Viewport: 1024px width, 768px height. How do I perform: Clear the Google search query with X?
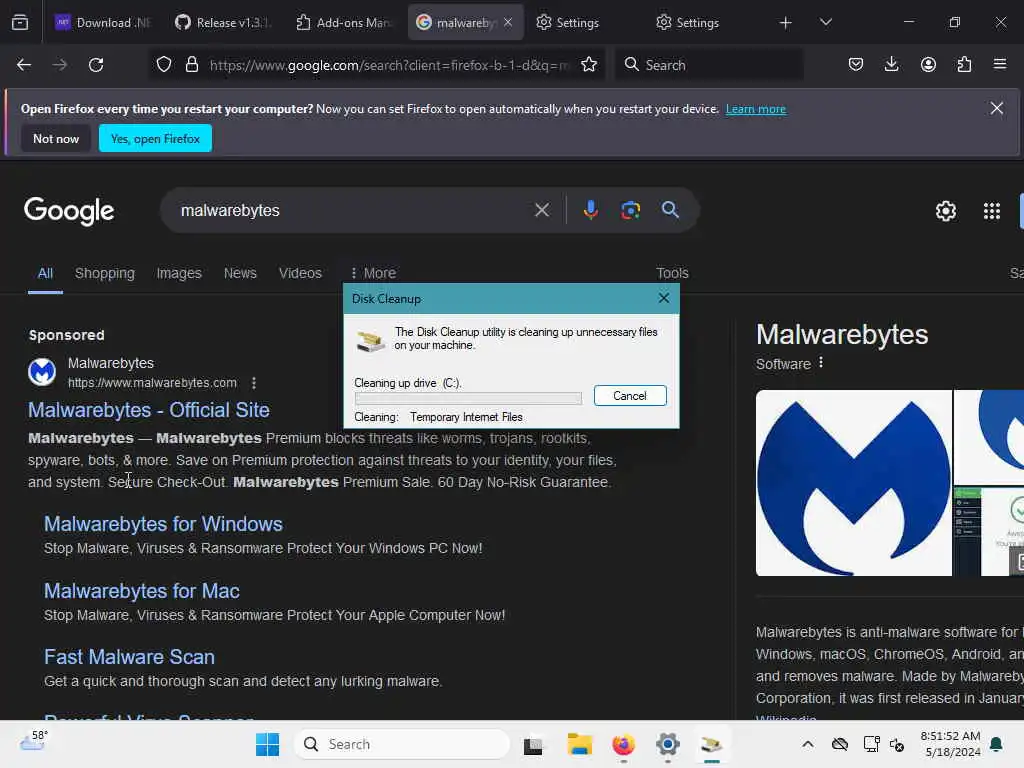coord(542,210)
